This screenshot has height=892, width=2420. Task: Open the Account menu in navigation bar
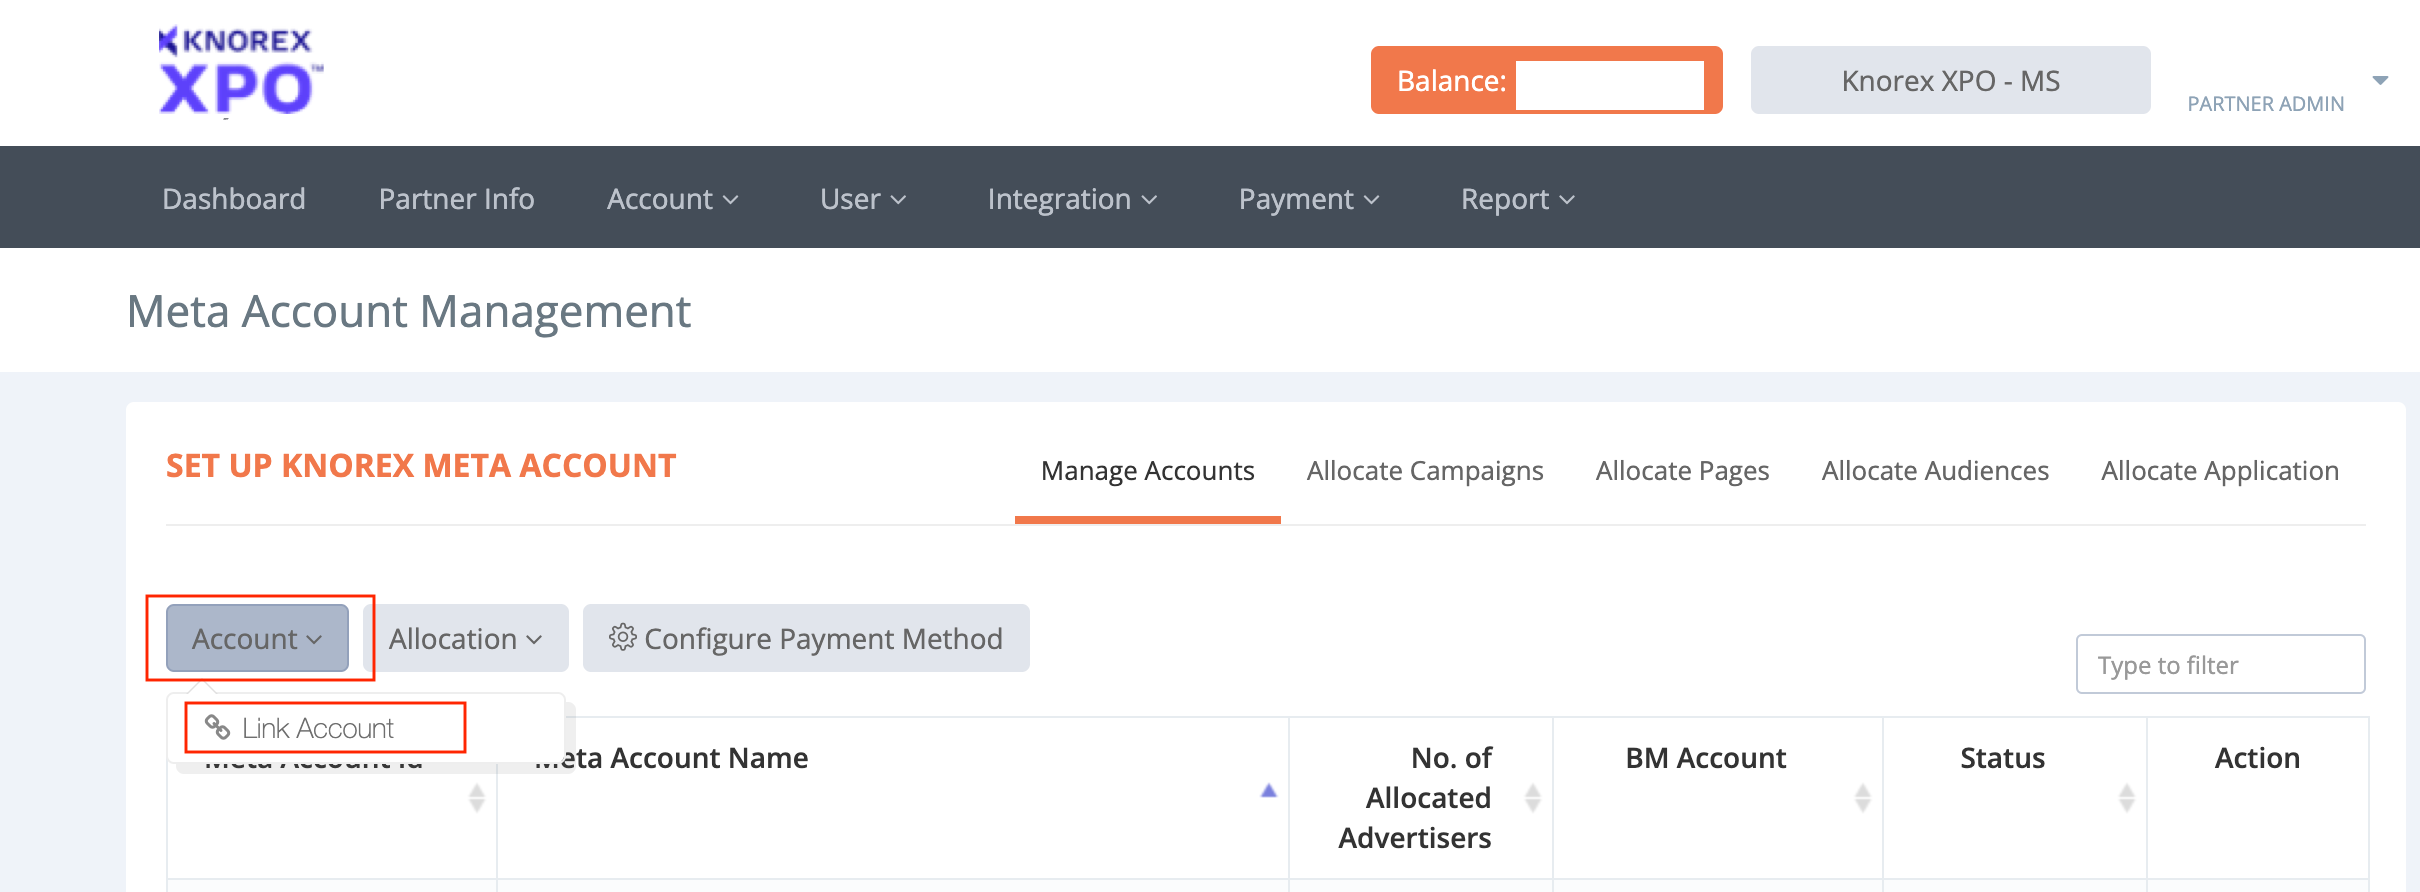(x=672, y=199)
